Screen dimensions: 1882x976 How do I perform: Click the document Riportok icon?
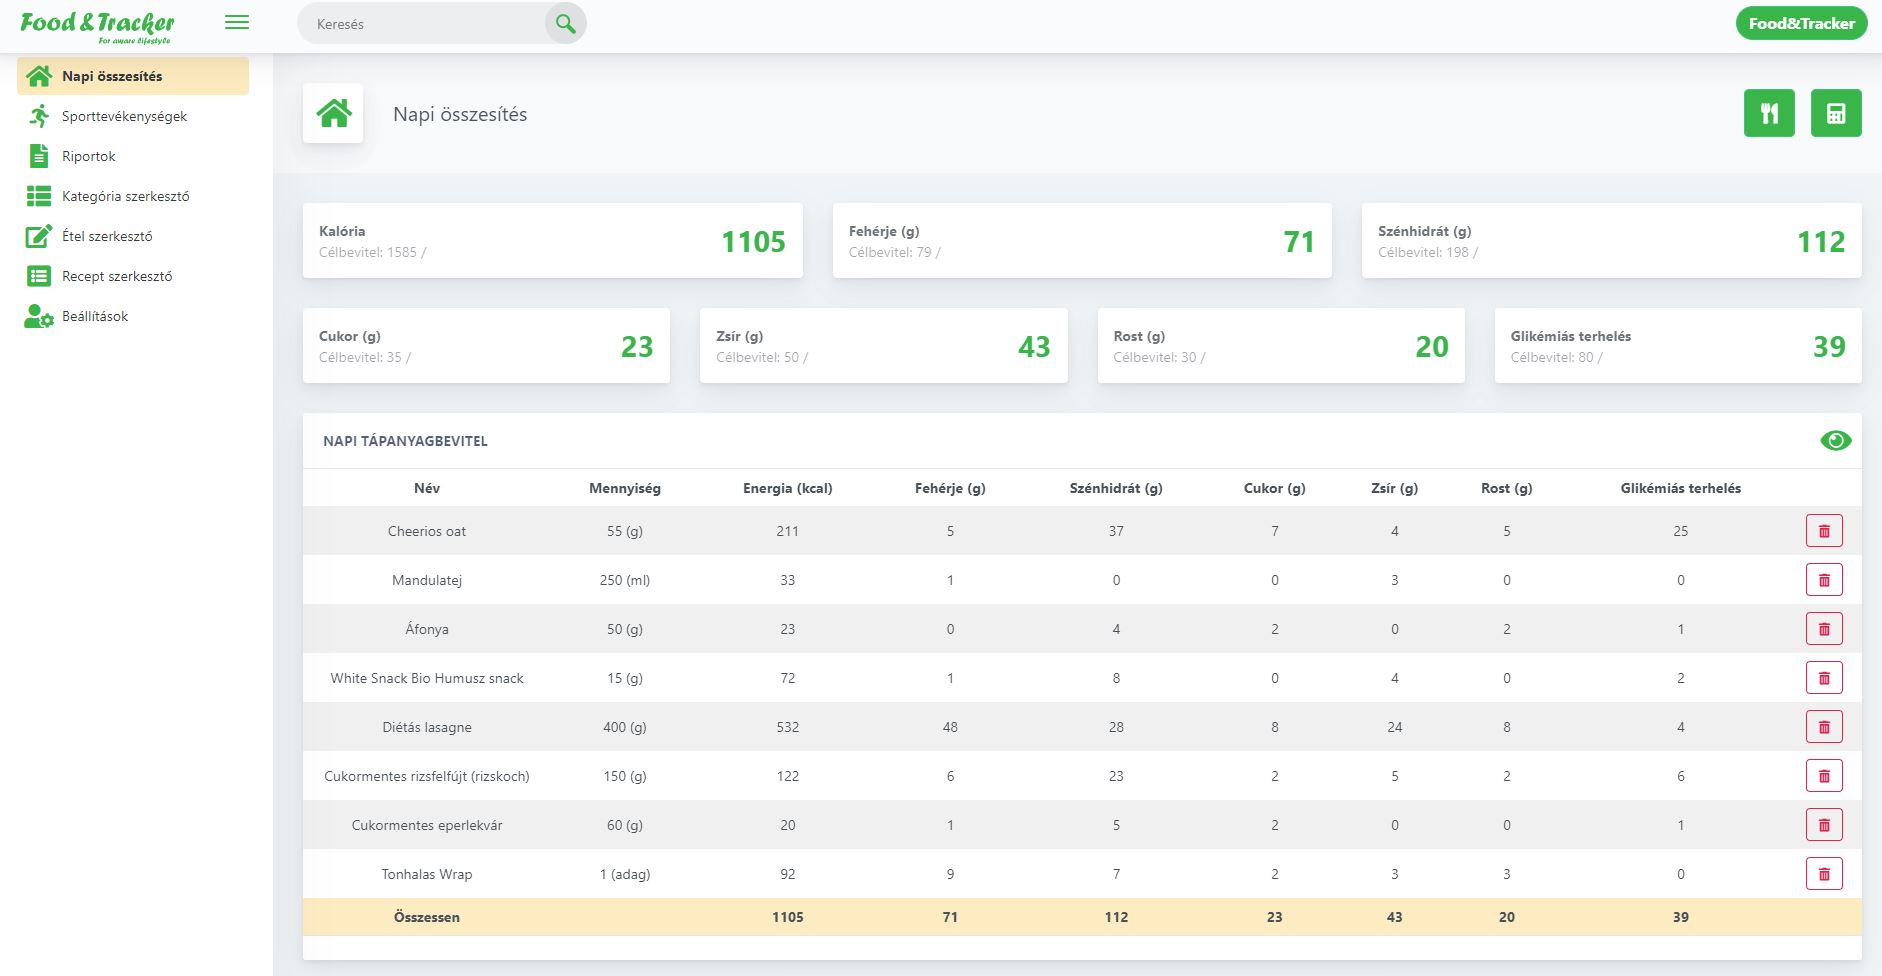(x=39, y=156)
